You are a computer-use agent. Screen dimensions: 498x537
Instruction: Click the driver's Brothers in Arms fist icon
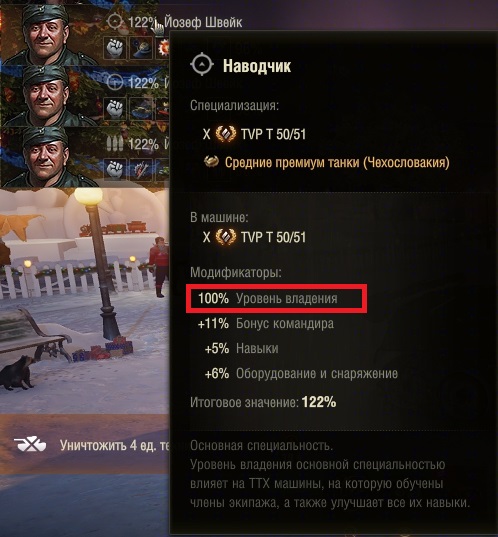115,109
